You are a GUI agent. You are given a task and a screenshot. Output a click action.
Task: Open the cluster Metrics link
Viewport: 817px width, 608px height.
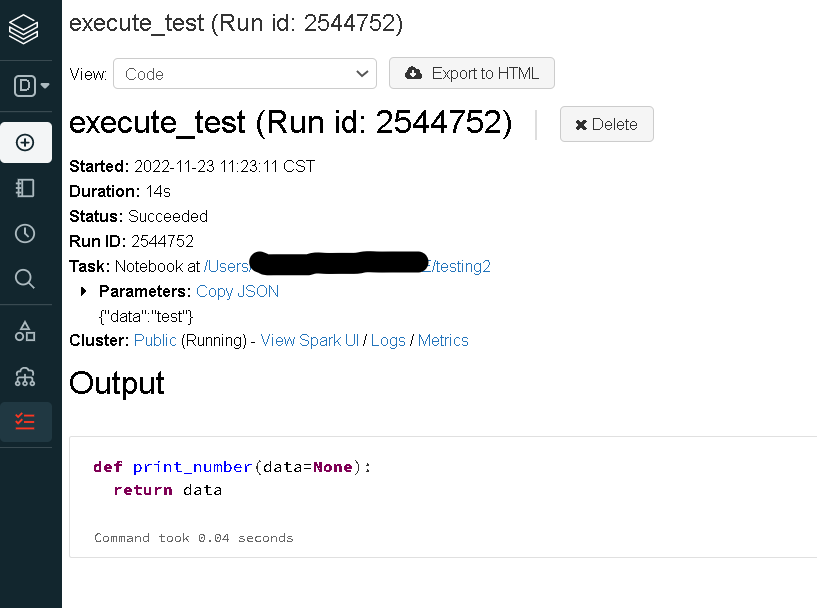click(x=443, y=341)
